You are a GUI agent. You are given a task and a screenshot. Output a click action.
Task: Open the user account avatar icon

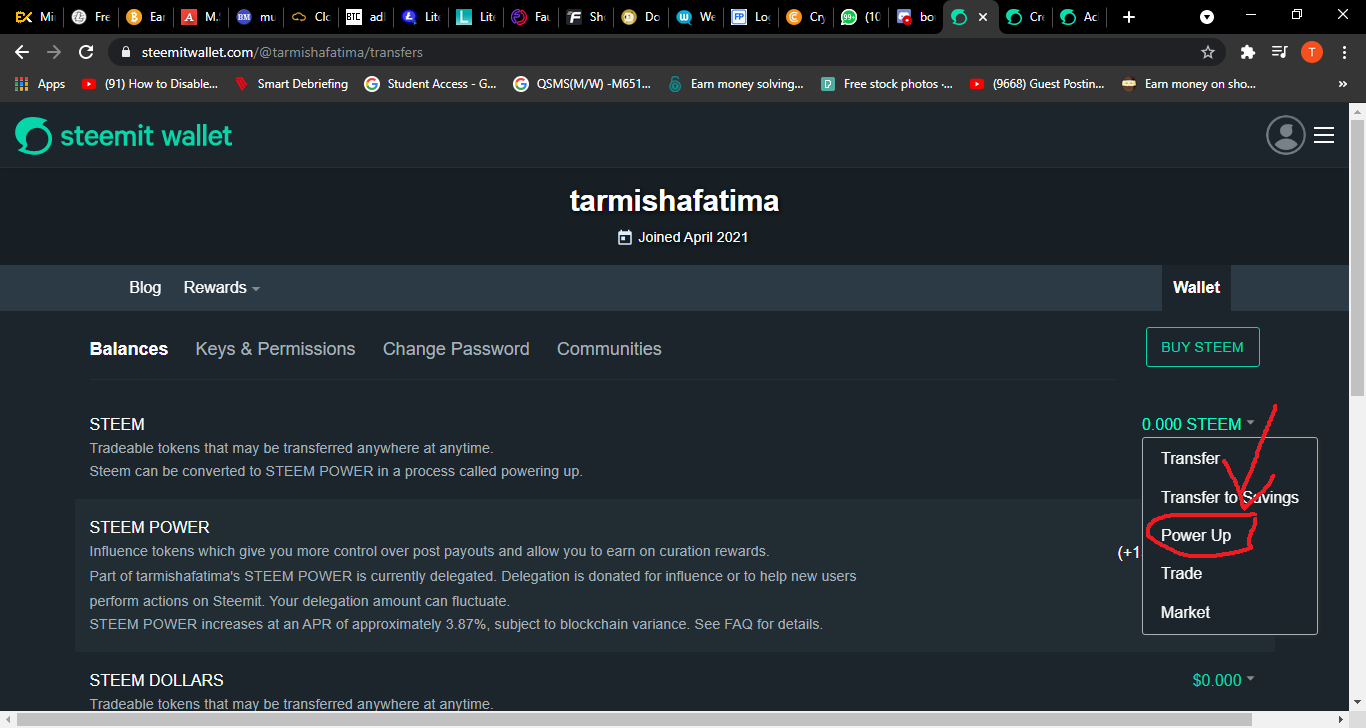(1286, 135)
